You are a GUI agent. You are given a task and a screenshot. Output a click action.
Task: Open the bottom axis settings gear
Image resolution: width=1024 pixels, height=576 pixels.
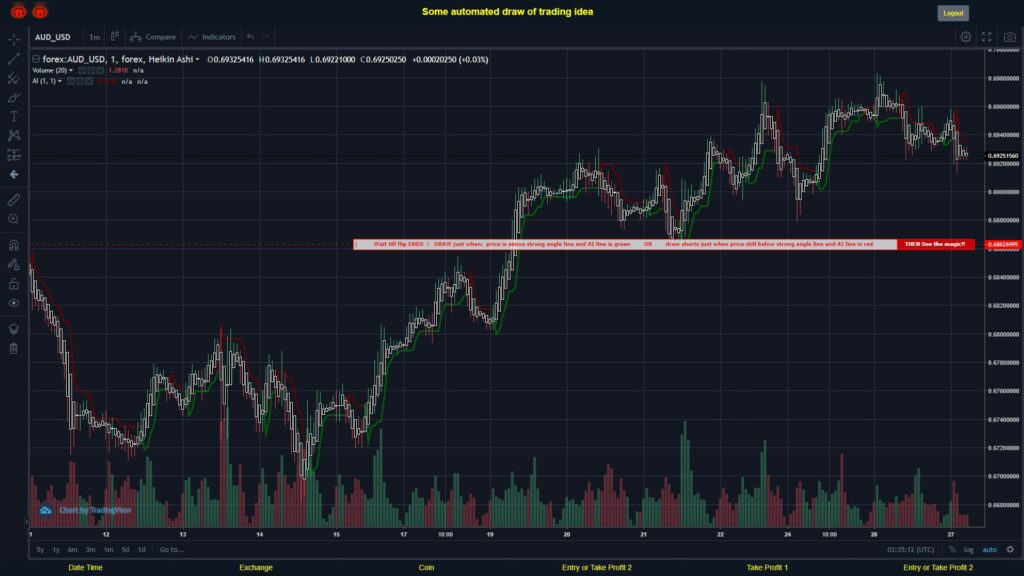(x=1010, y=550)
